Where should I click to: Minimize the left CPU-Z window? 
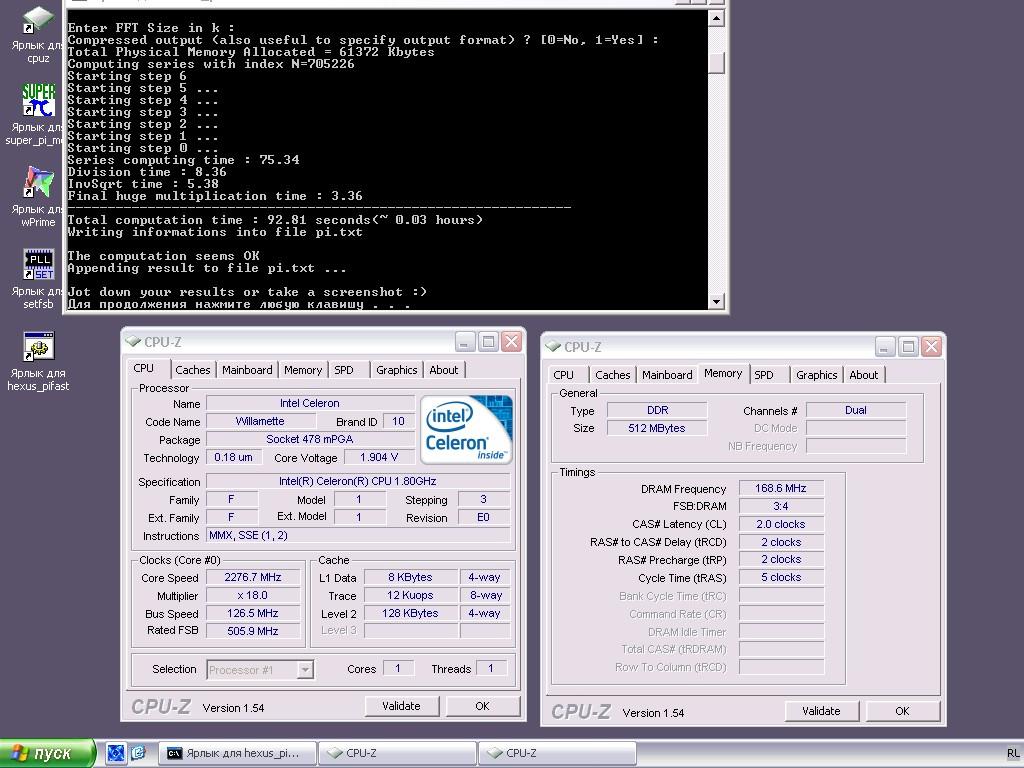pos(465,342)
